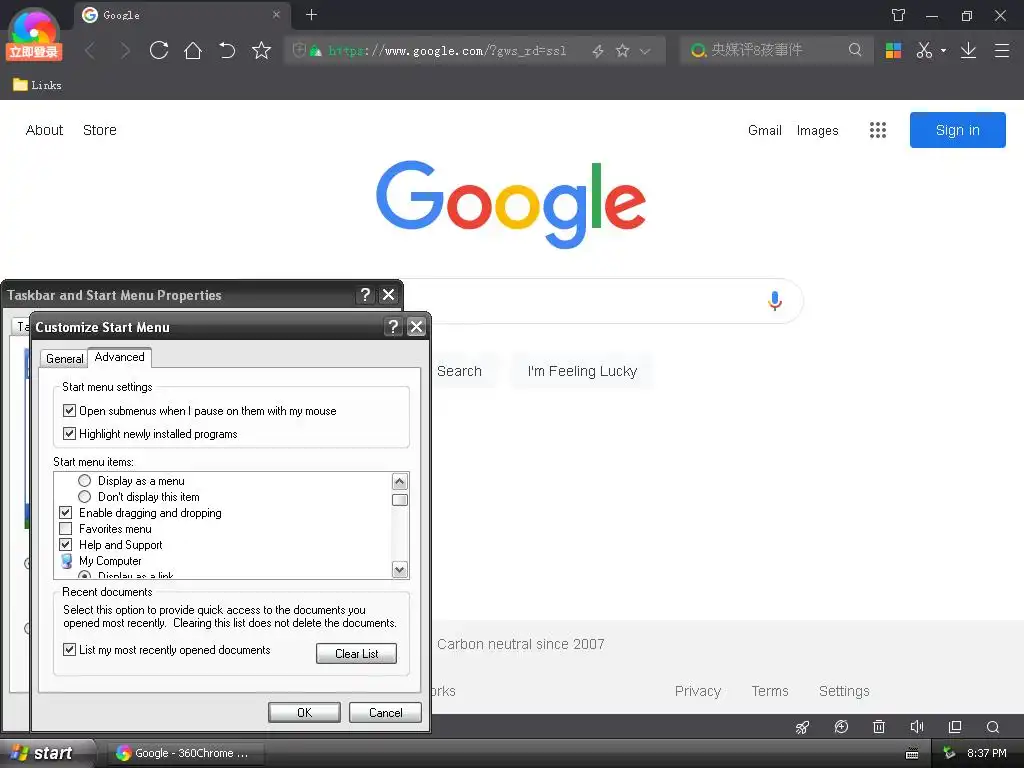Click the magnifier icon in the search box
The height and width of the screenshot is (768, 1024).
[855, 50]
